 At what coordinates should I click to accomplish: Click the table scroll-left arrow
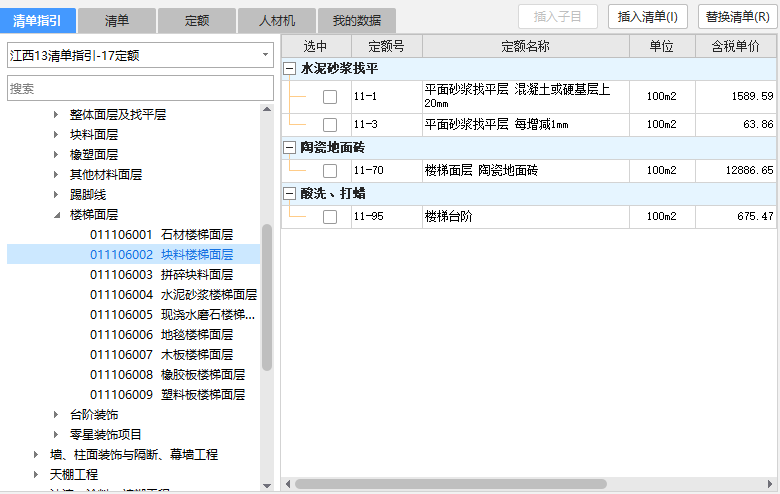pyautogui.click(x=288, y=484)
